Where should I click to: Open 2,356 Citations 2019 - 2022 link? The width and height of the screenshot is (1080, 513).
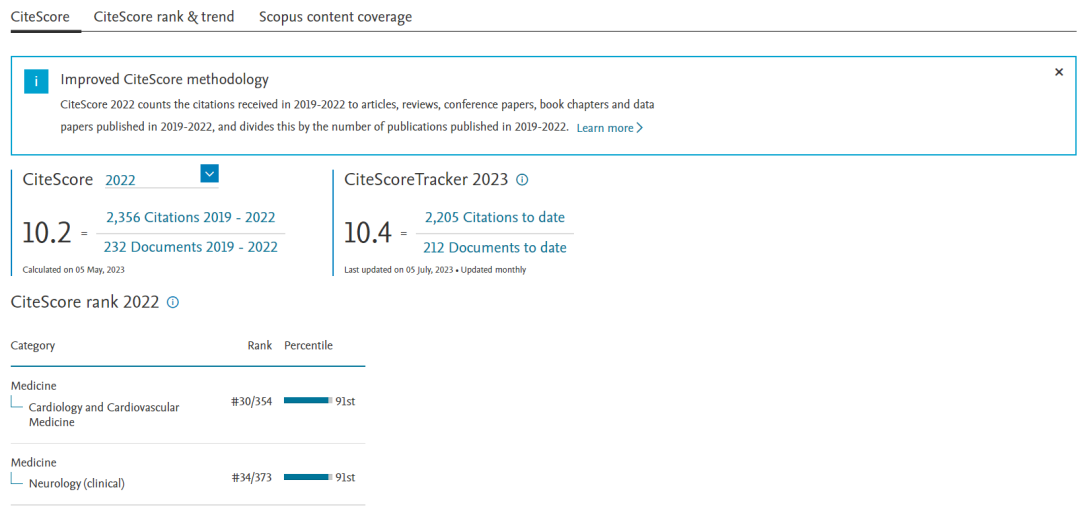pyautogui.click(x=191, y=218)
